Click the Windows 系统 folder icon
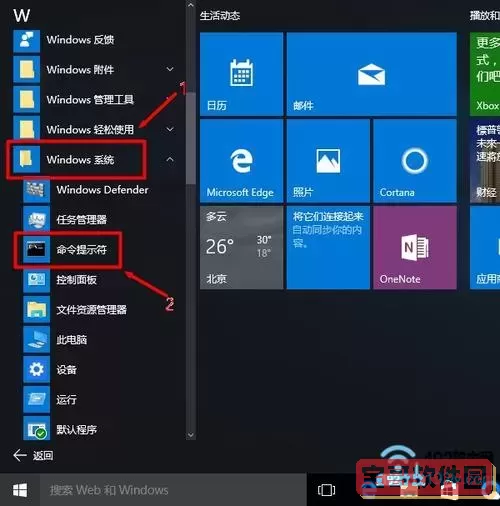Image resolution: width=500 pixels, height=506 pixels. point(26,159)
